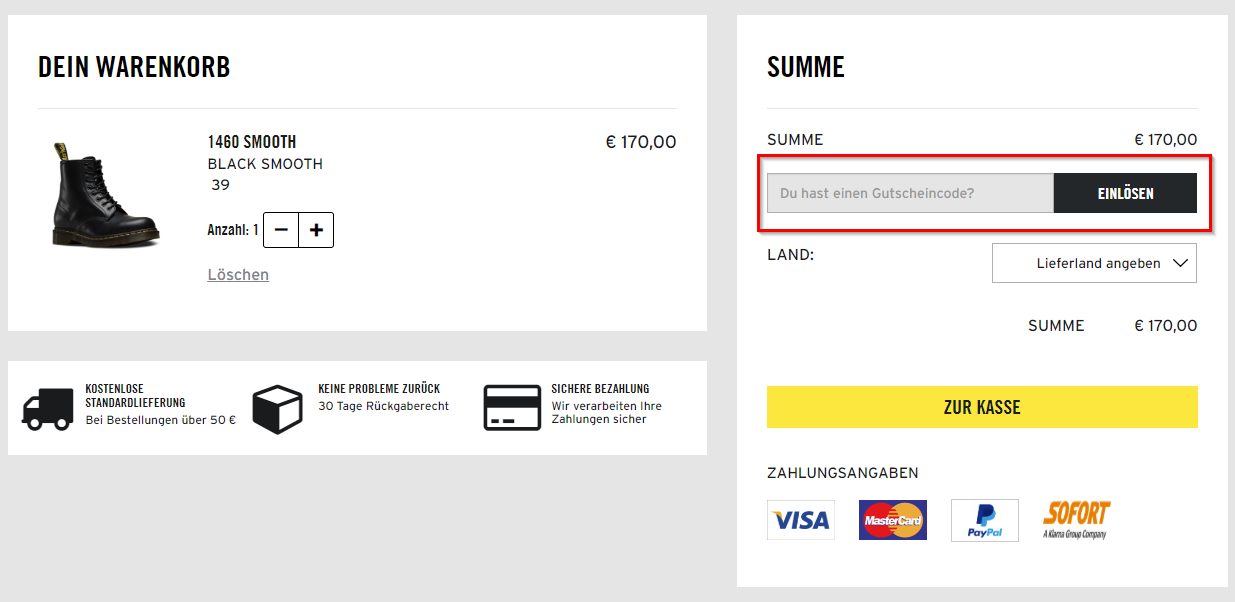Click the Kostenlose Standardlieferung text
1235x602 pixels.
click(x=135, y=395)
